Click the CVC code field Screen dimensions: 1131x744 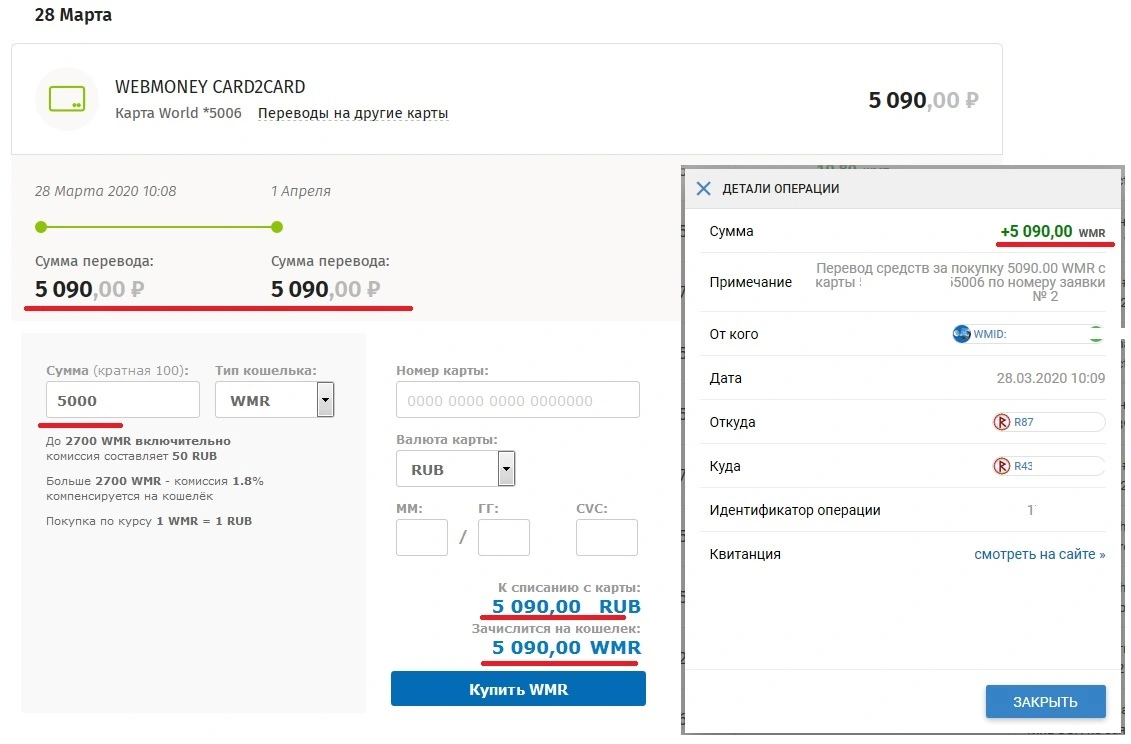coord(607,538)
